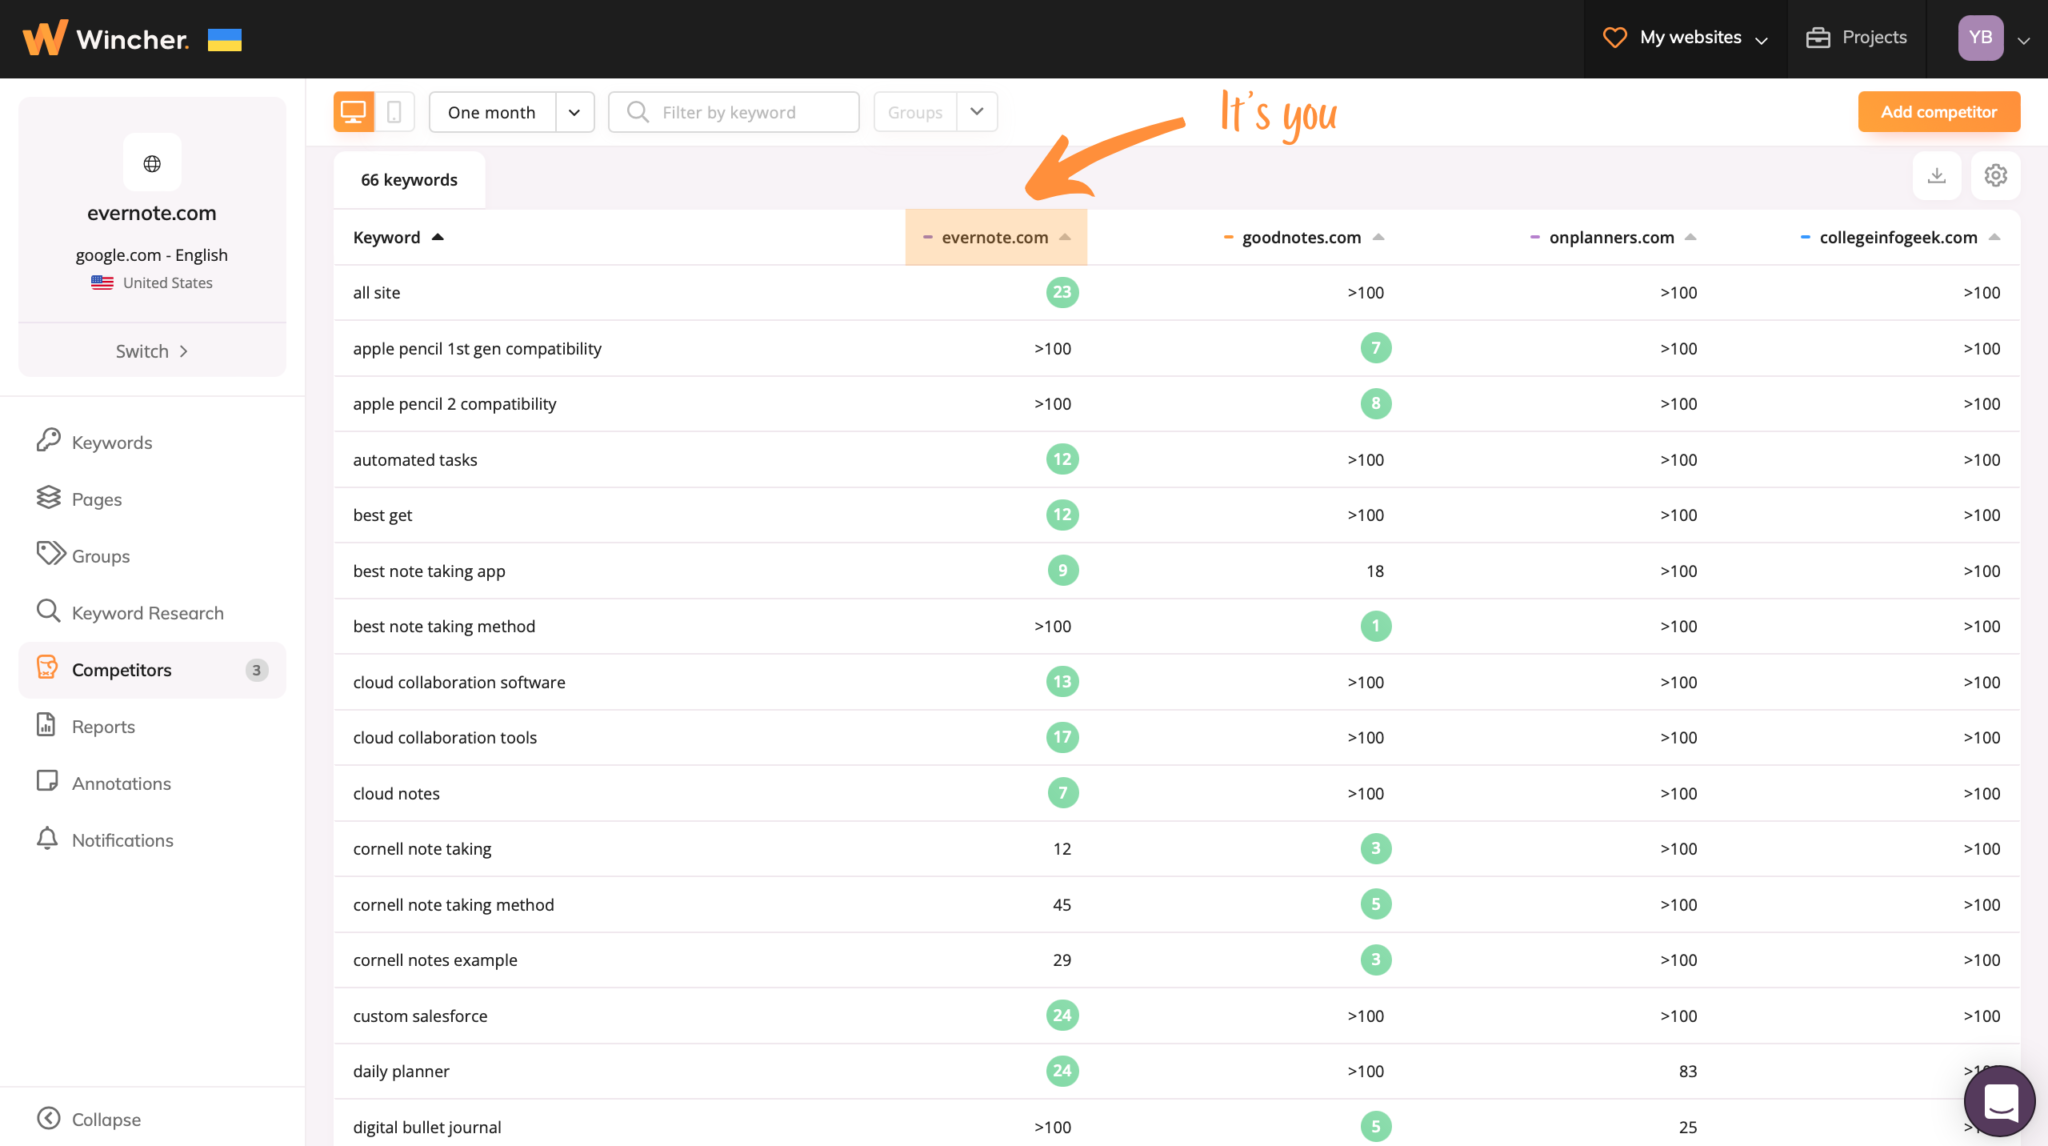Screen dimensions: 2048x1146
Task: Expand the One month date range dropdown
Action: click(574, 111)
